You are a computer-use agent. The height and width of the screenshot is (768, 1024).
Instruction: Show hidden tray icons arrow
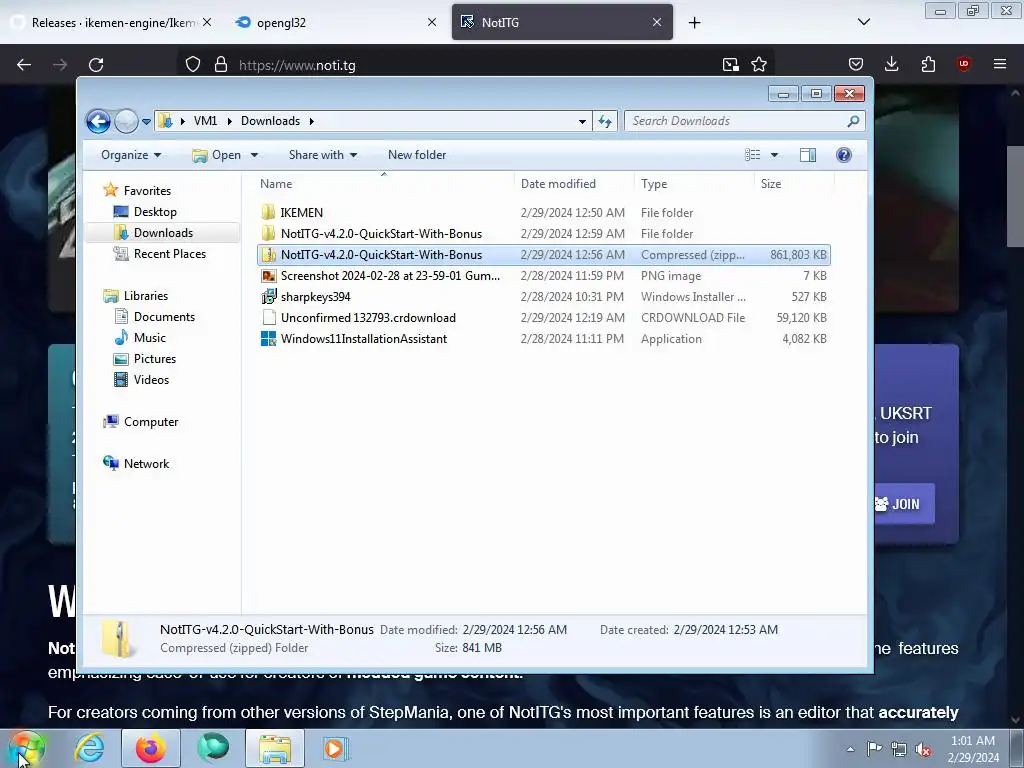click(850, 749)
